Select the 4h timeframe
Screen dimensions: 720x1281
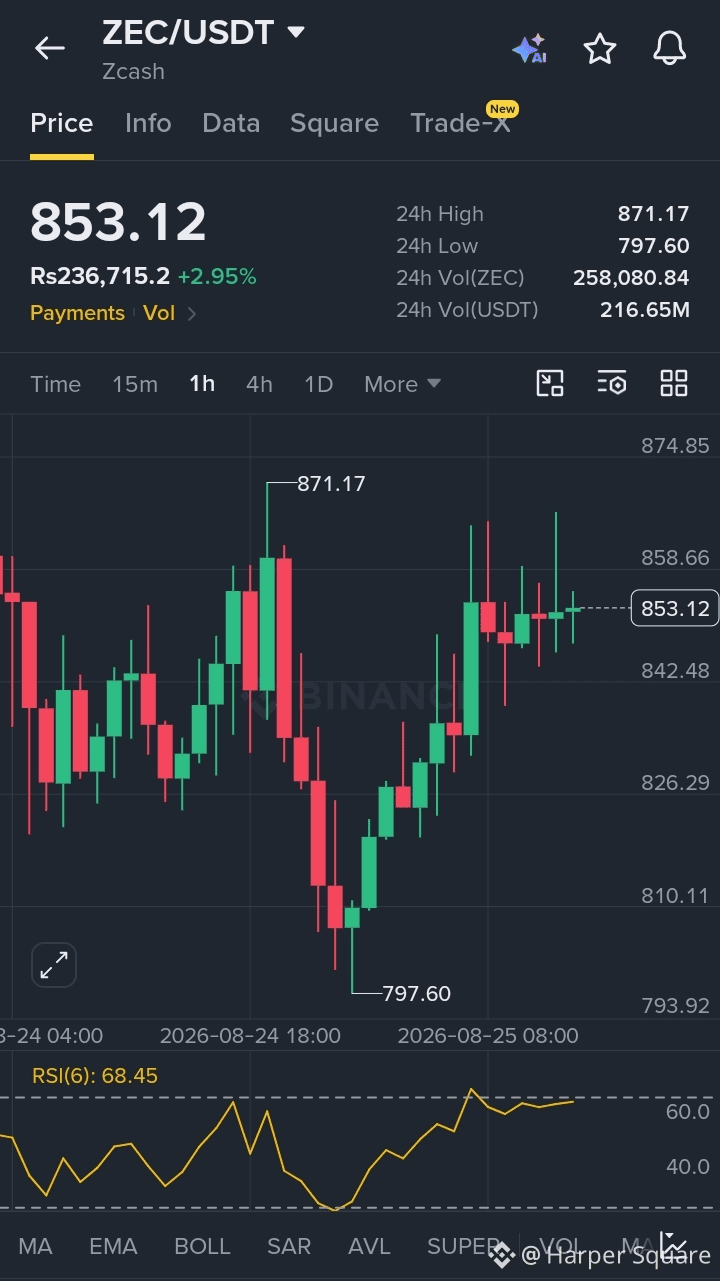259,384
